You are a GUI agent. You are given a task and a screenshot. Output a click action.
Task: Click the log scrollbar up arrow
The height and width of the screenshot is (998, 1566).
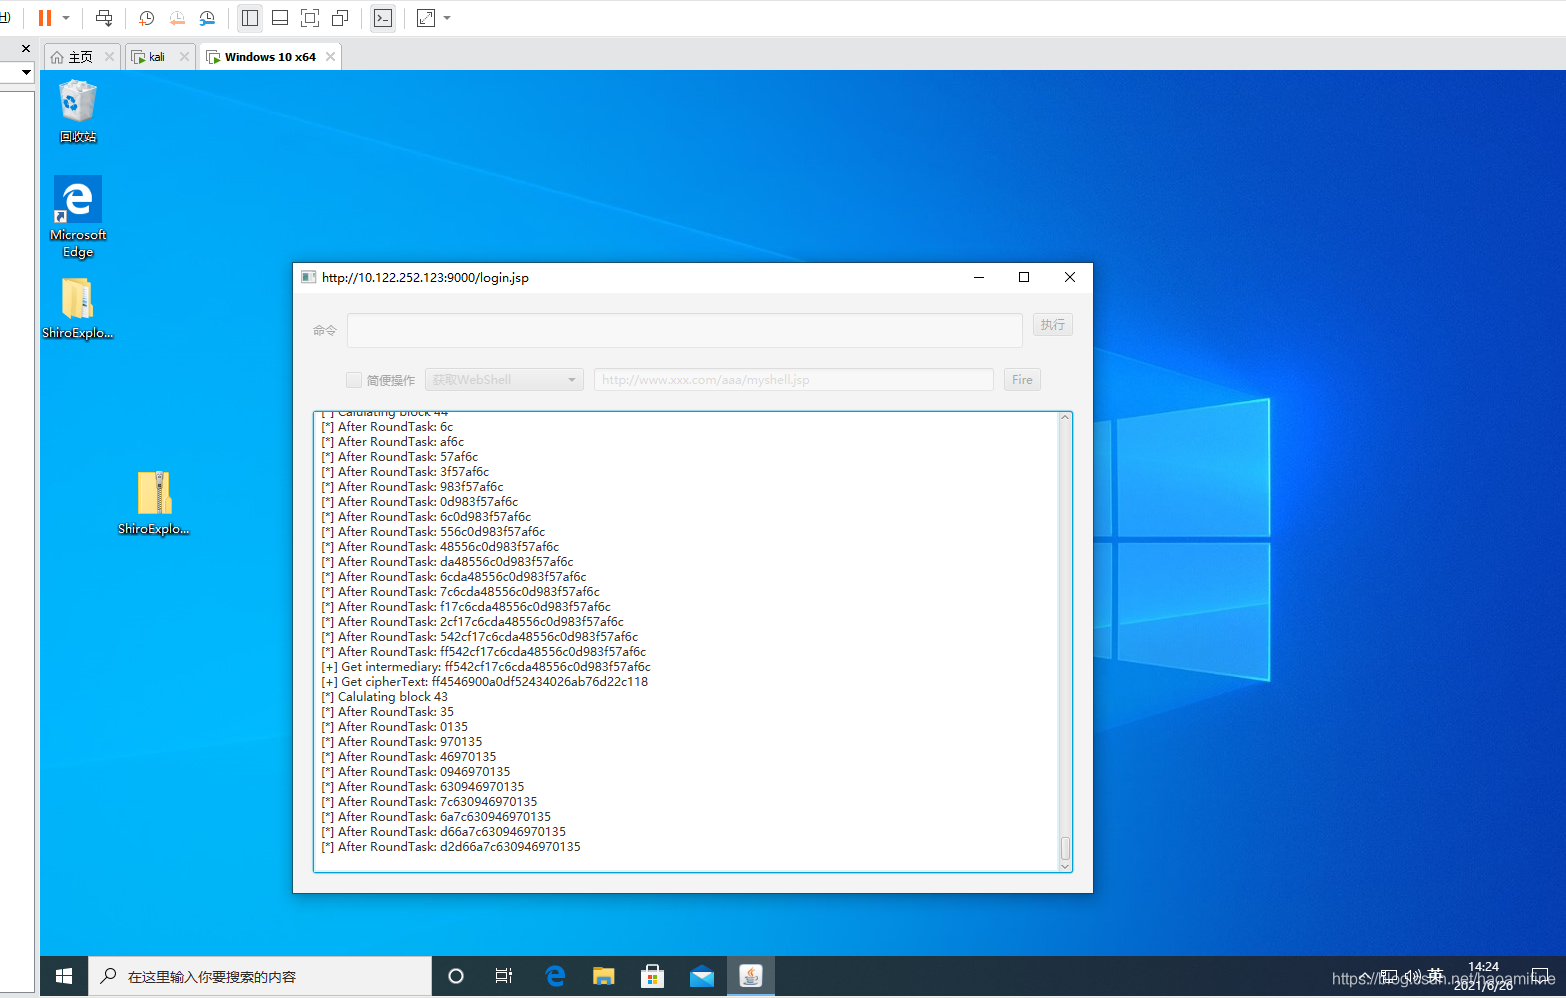[x=1065, y=418]
